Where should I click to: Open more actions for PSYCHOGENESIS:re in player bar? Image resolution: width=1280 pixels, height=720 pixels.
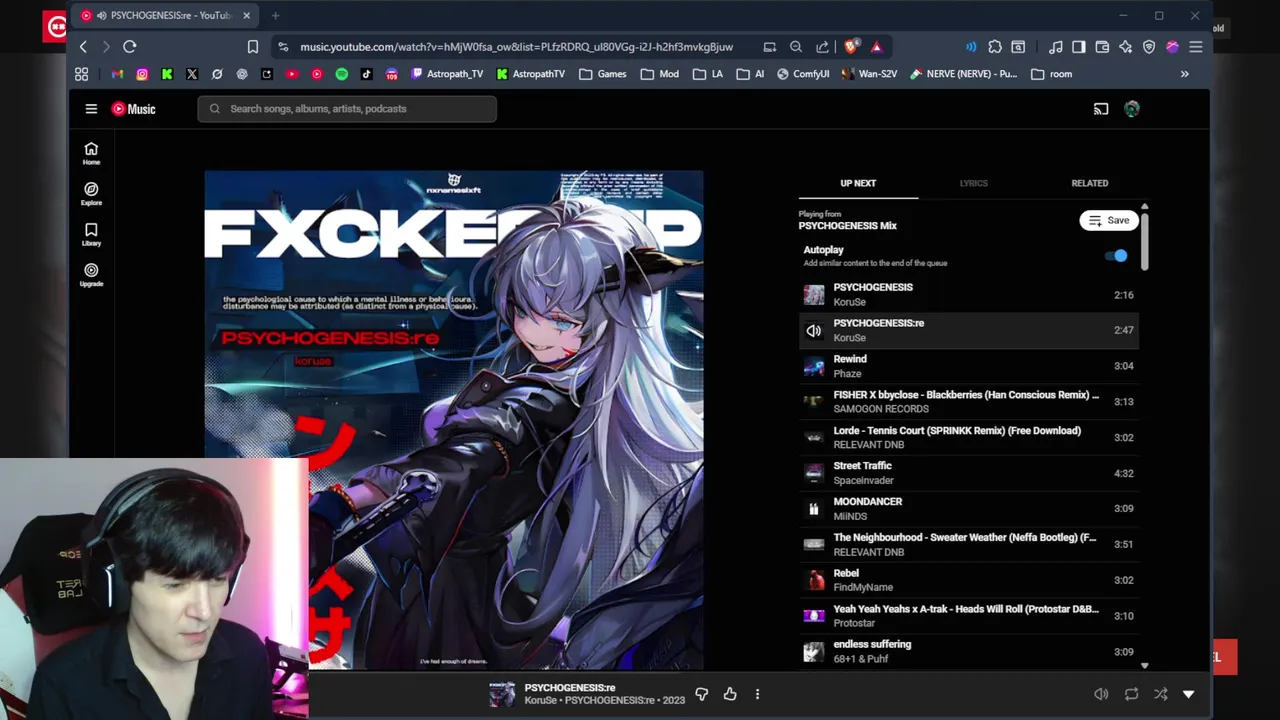757,694
